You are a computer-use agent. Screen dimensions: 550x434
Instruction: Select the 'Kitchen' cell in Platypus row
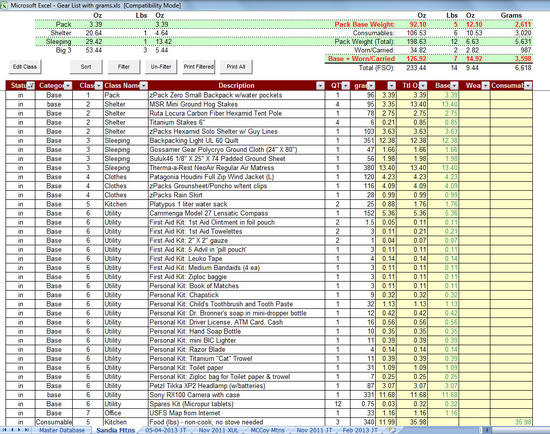tap(126, 204)
